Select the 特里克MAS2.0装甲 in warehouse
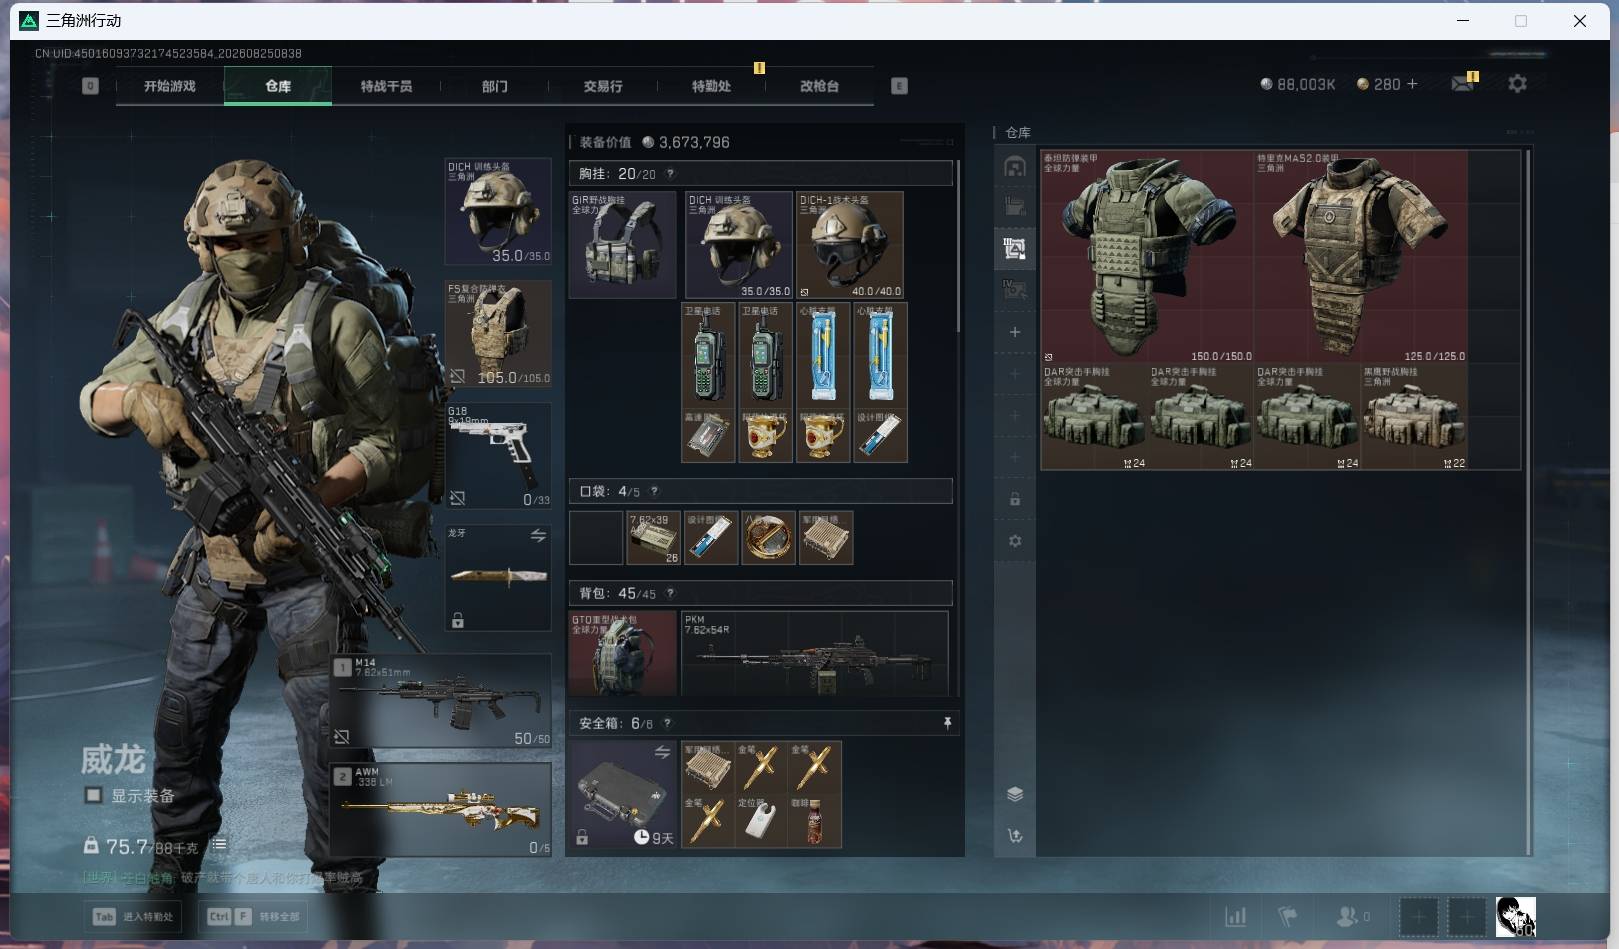The width and height of the screenshot is (1619, 949). point(1361,257)
